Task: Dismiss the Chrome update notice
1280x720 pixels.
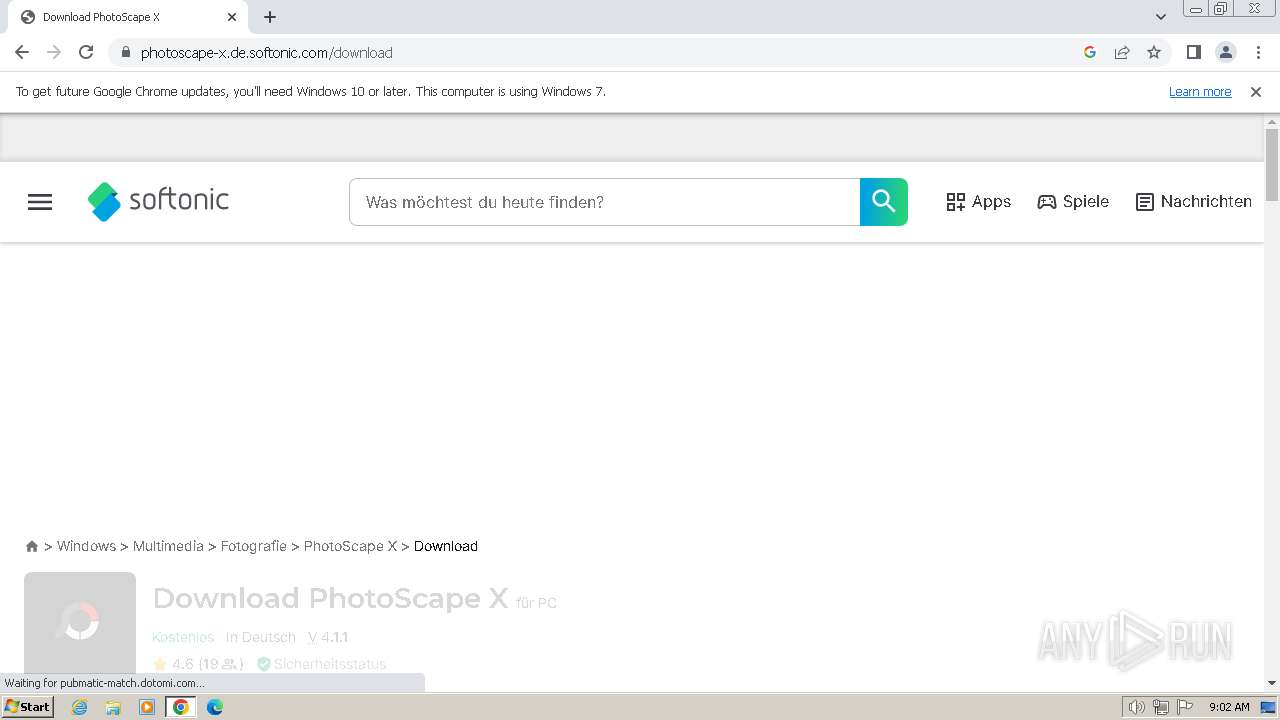Action: pyautogui.click(x=1256, y=92)
